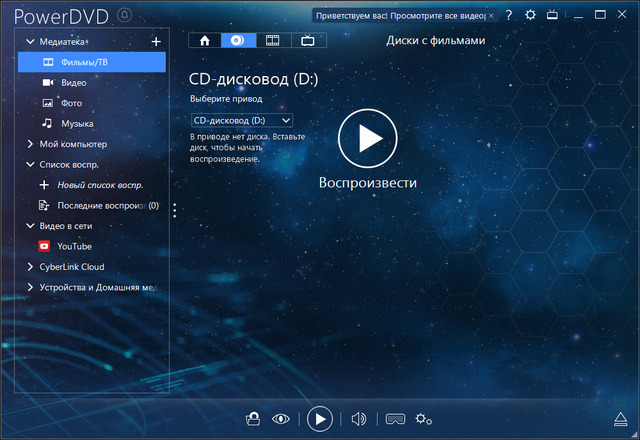Mute the volume speaker icon
Screen dimensions: 640x440
359,419
